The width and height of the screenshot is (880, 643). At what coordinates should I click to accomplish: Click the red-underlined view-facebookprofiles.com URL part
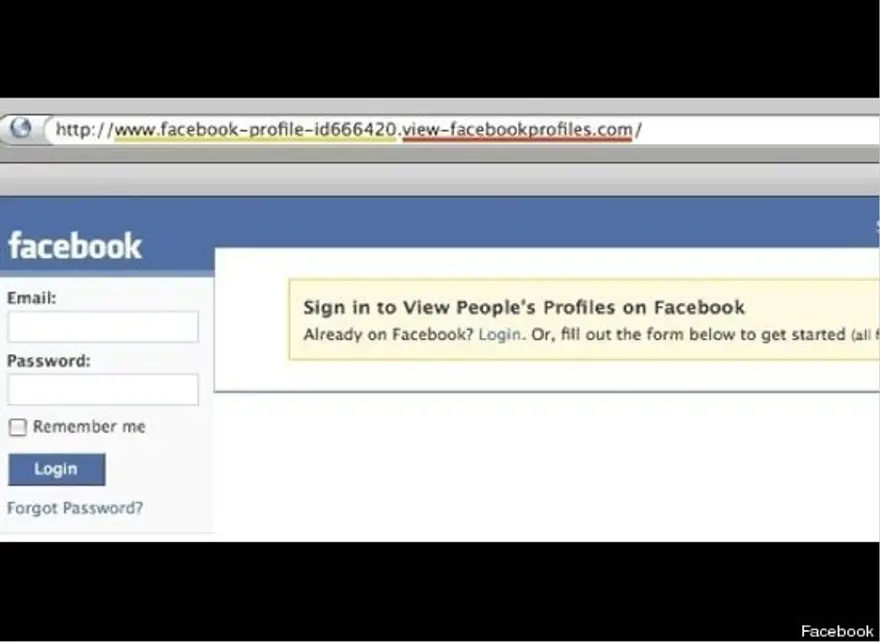tap(517, 130)
